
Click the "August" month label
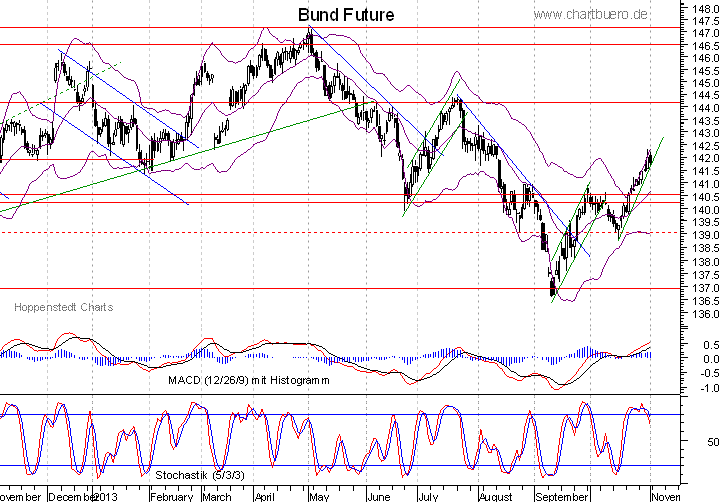point(496,497)
